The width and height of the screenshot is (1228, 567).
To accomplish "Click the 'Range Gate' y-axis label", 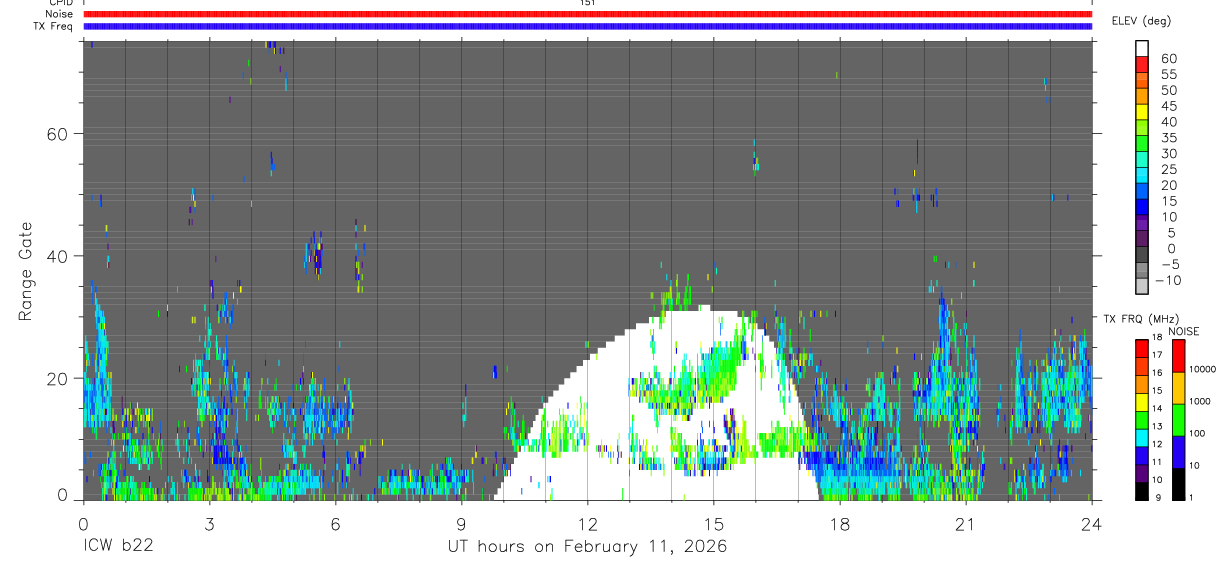I will click(x=27, y=271).
